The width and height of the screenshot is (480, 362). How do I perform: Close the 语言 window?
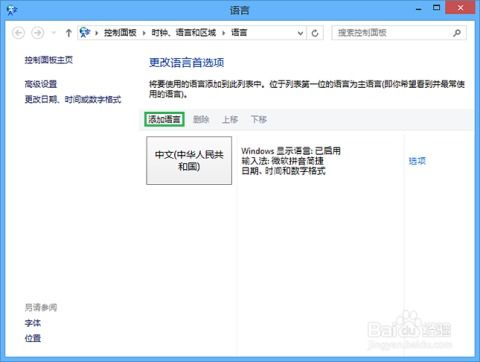click(460, 8)
